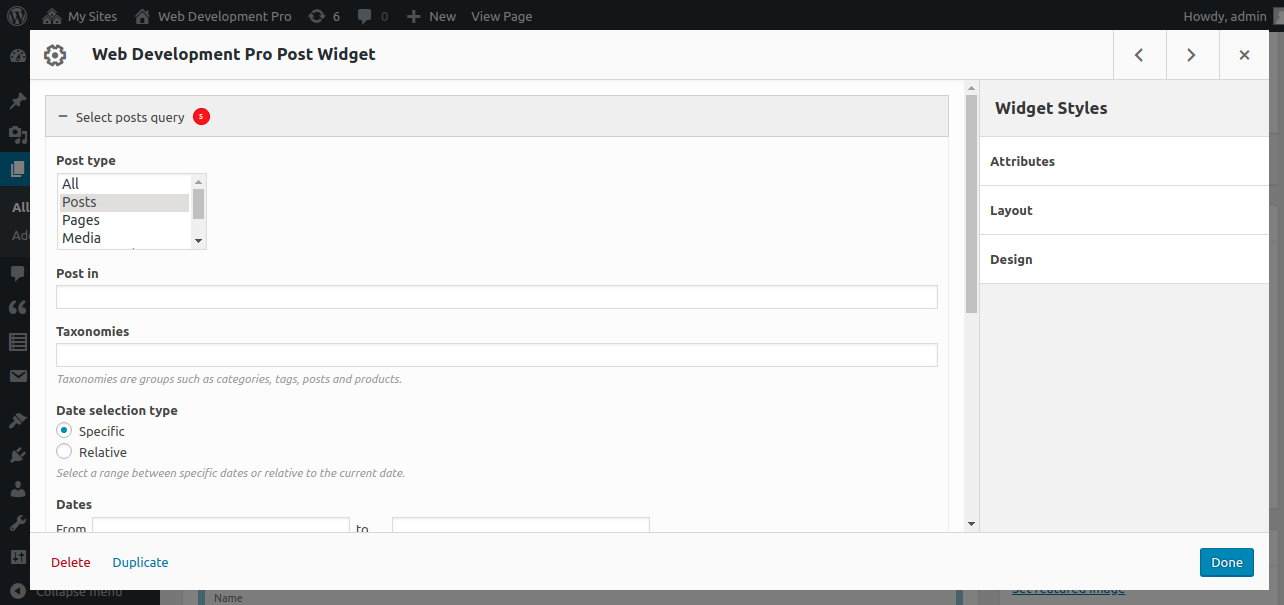Open the updates icon showing 6

pos(317,16)
